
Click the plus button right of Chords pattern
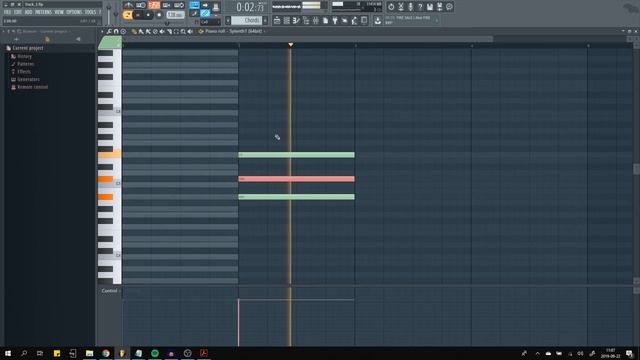pos(265,20)
